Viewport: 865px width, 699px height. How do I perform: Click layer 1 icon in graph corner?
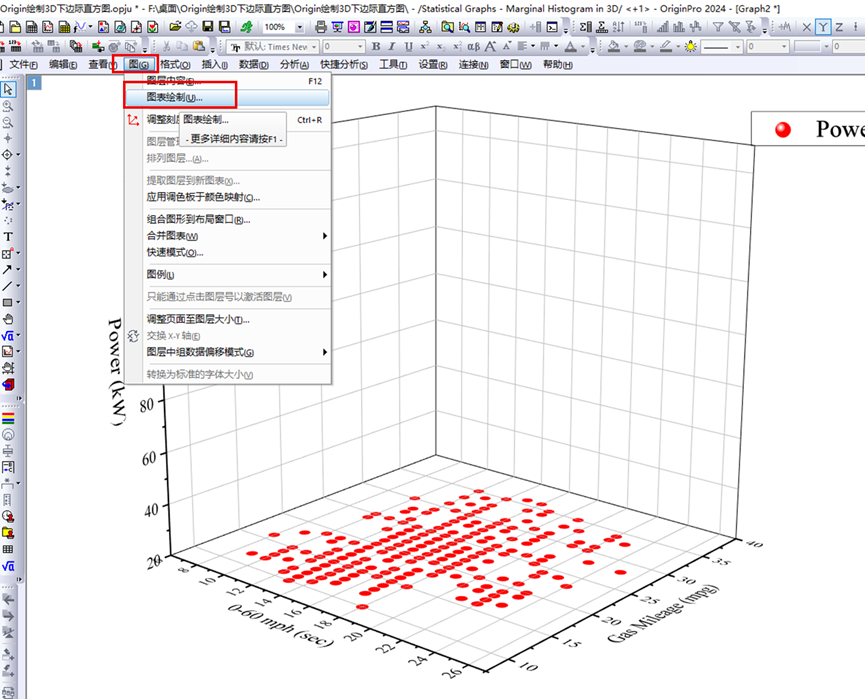pyautogui.click(x=34, y=83)
